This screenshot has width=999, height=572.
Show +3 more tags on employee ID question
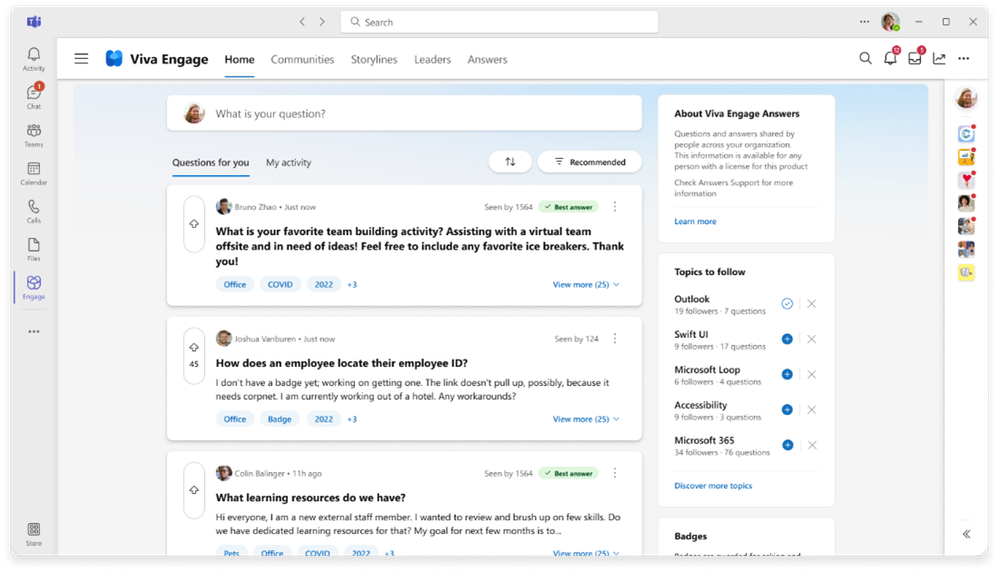352,419
